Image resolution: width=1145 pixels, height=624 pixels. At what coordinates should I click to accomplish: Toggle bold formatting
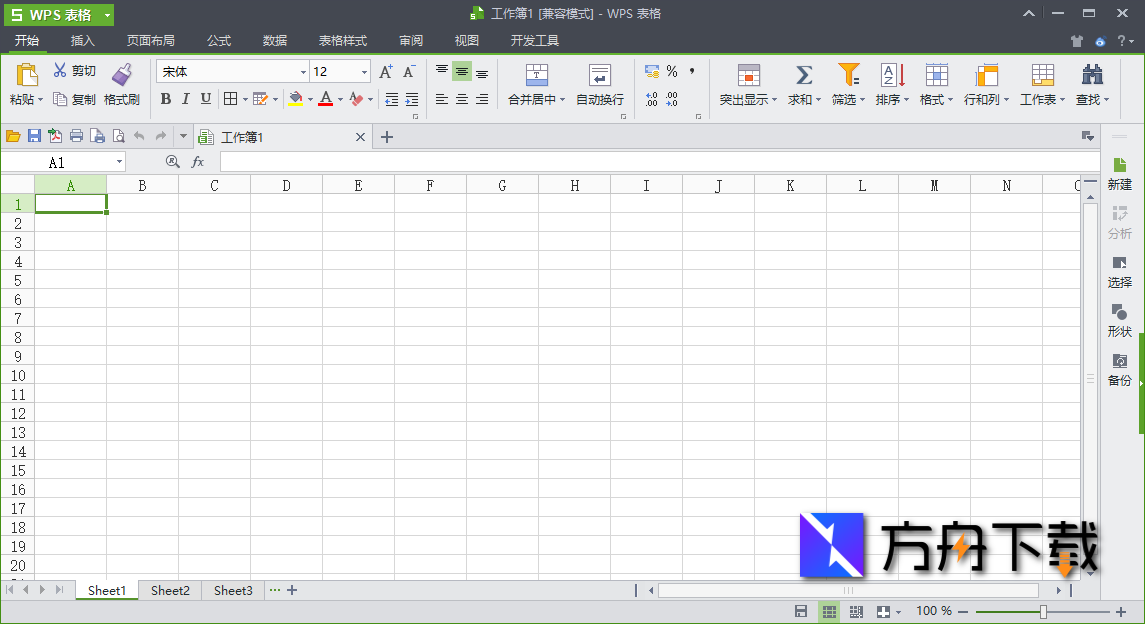165,99
